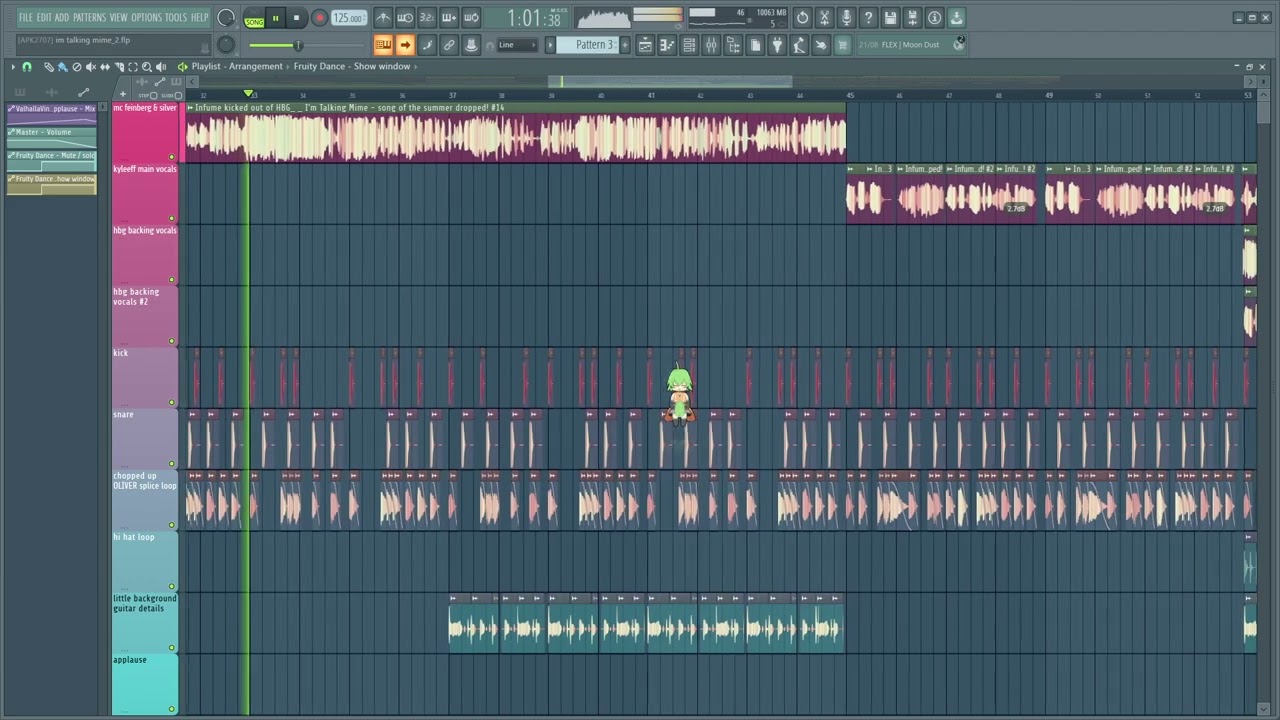Click the FLEX | Moon Dust news panel
Image resolution: width=1280 pixels, height=720 pixels.
tap(910, 45)
